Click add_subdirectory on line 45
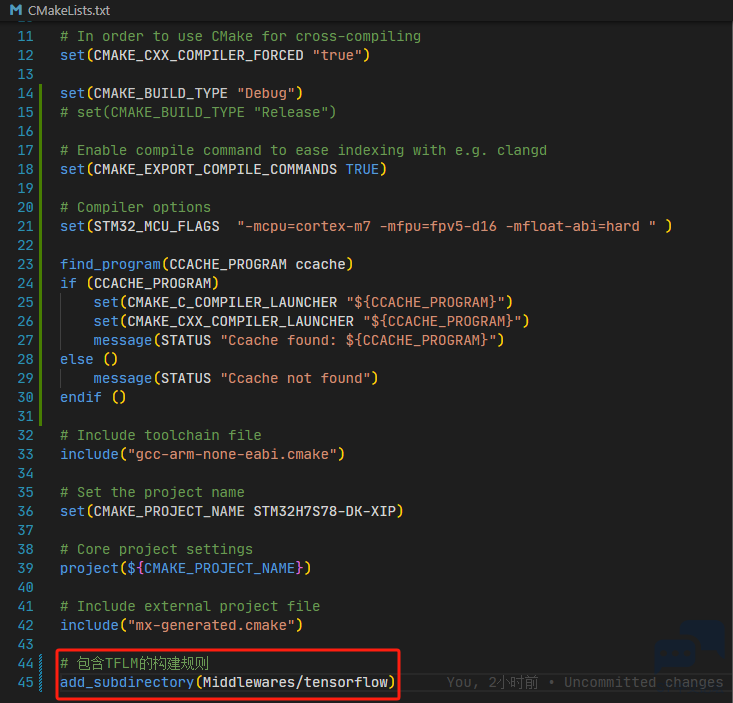Image resolution: width=733 pixels, height=703 pixels. point(127,683)
